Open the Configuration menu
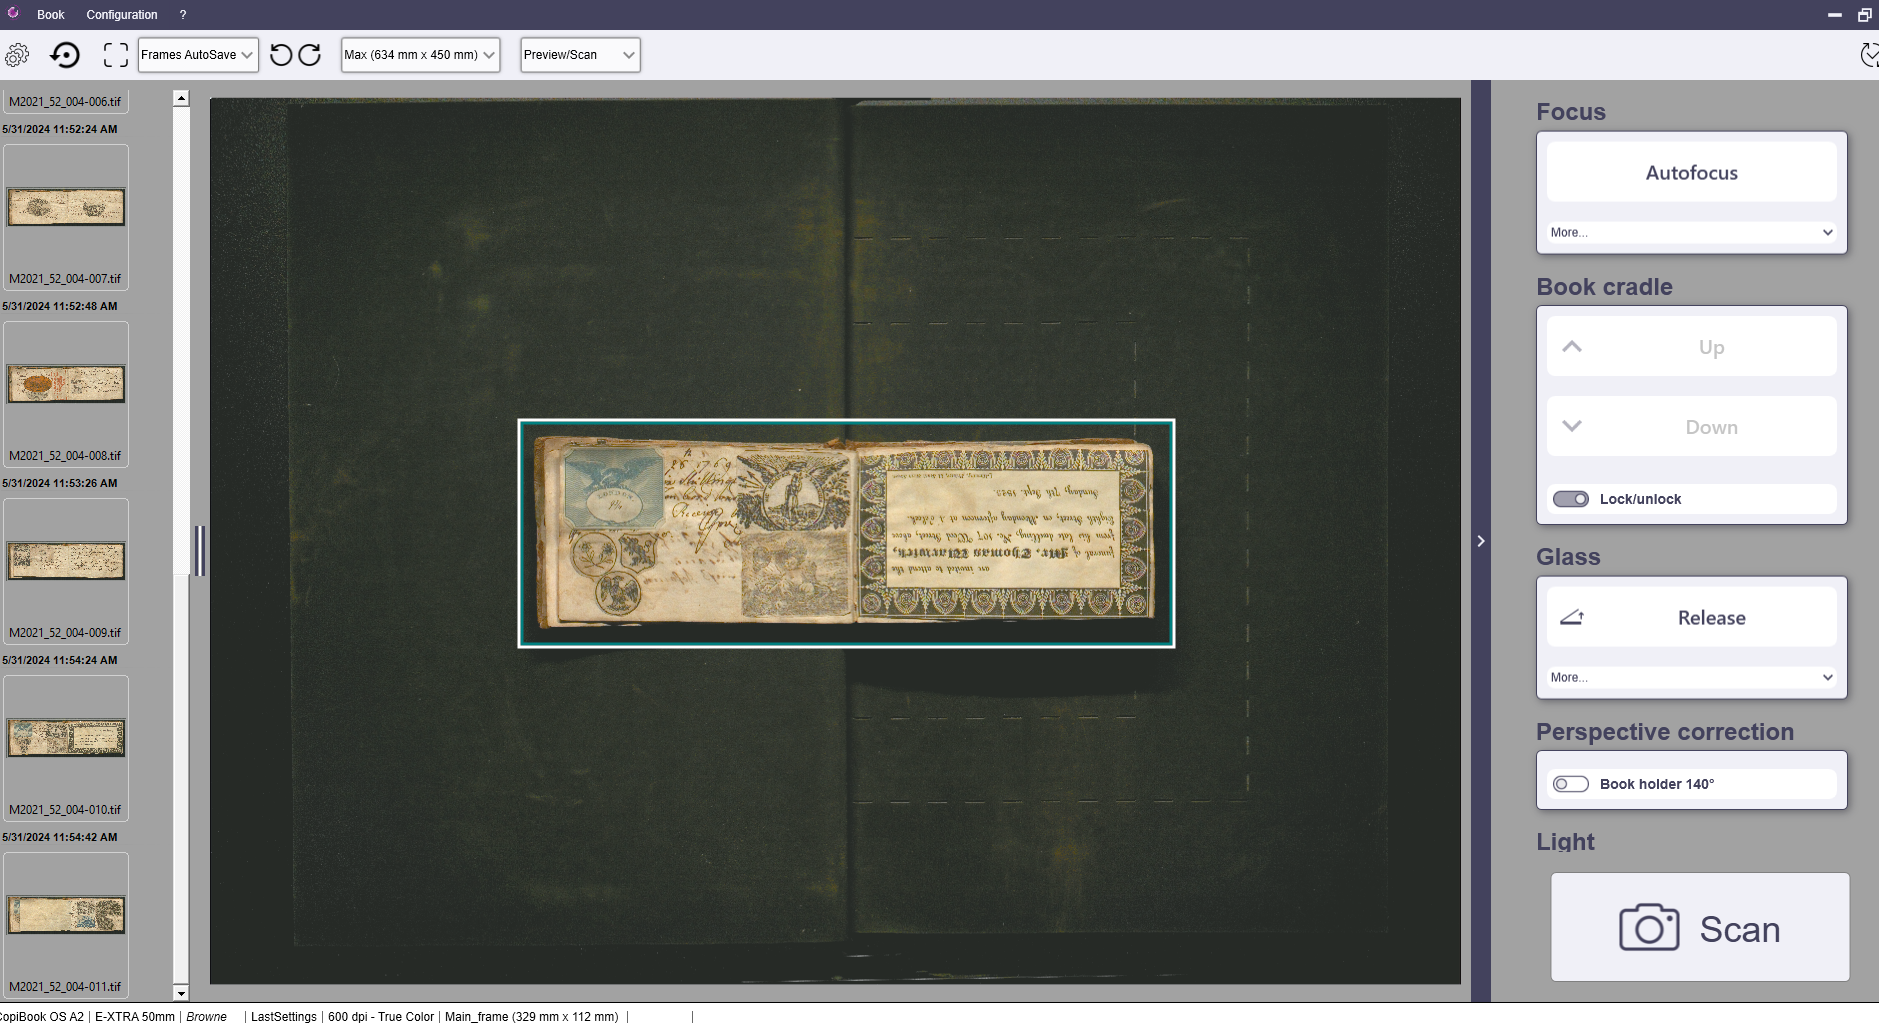The height and width of the screenshot is (1027, 1879). (122, 15)
